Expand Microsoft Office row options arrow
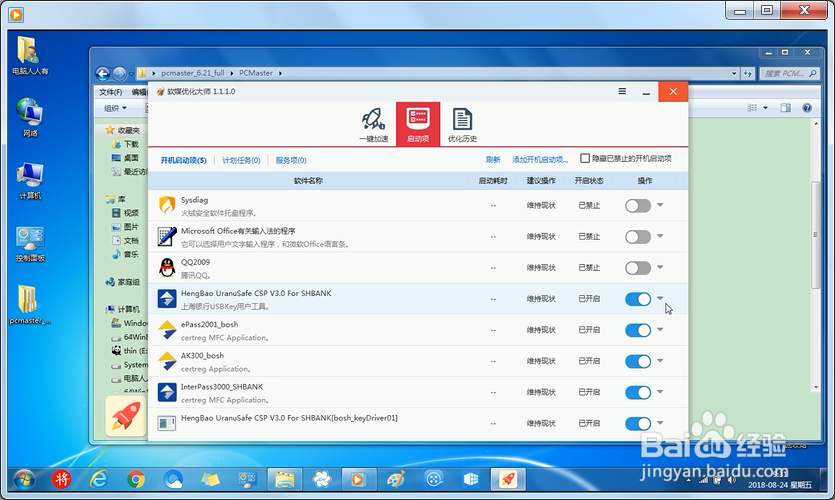This screenshot has width=835, height=500. tap(660, 236)
